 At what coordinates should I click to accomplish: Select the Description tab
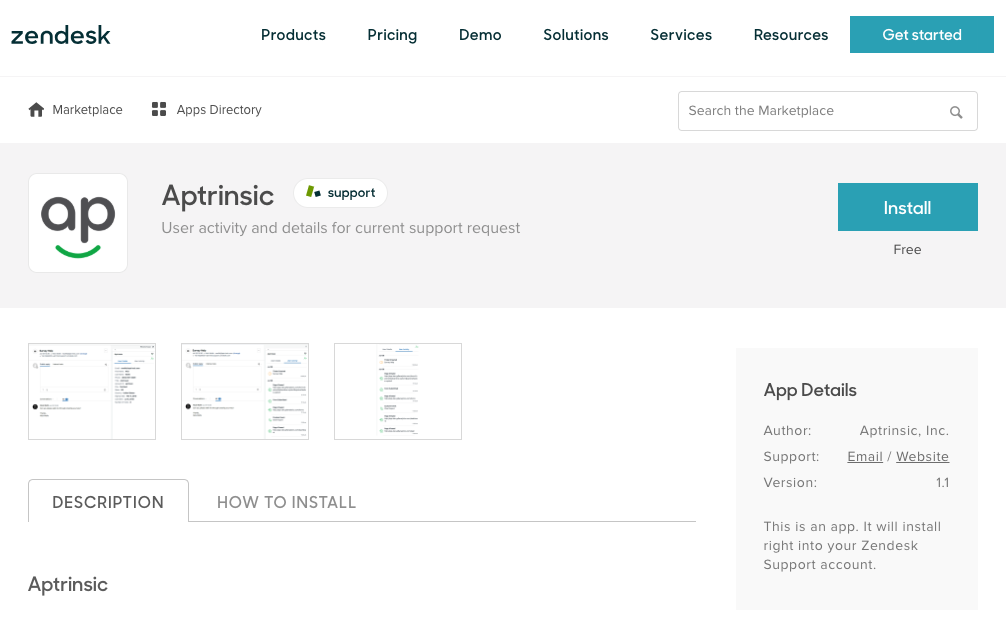tap(108, 502)
